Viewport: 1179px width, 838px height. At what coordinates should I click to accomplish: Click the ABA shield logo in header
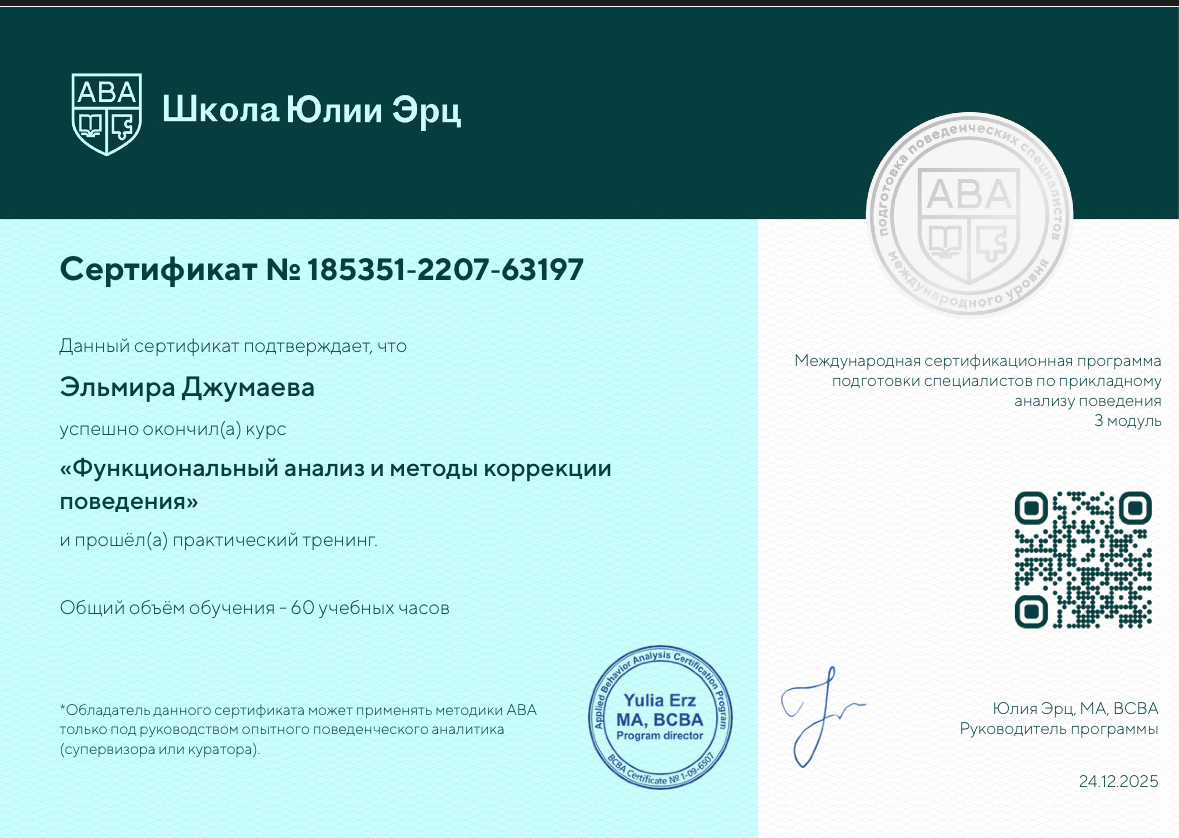coord(106,113)
